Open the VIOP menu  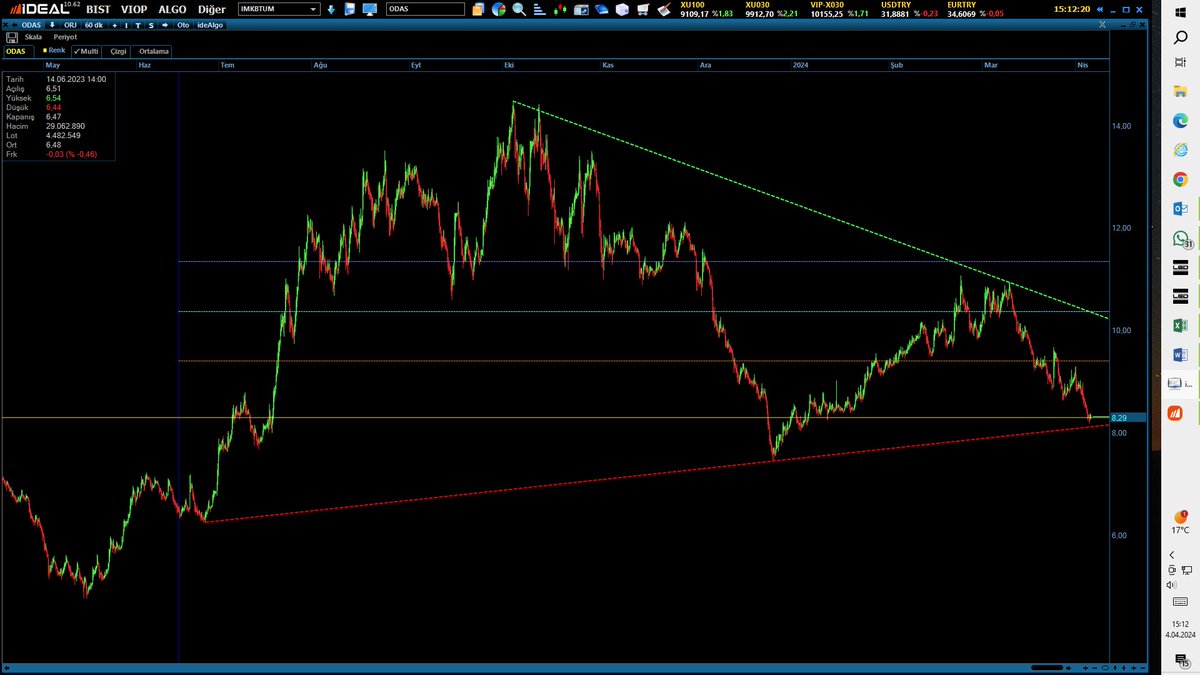tap(134, 9)
